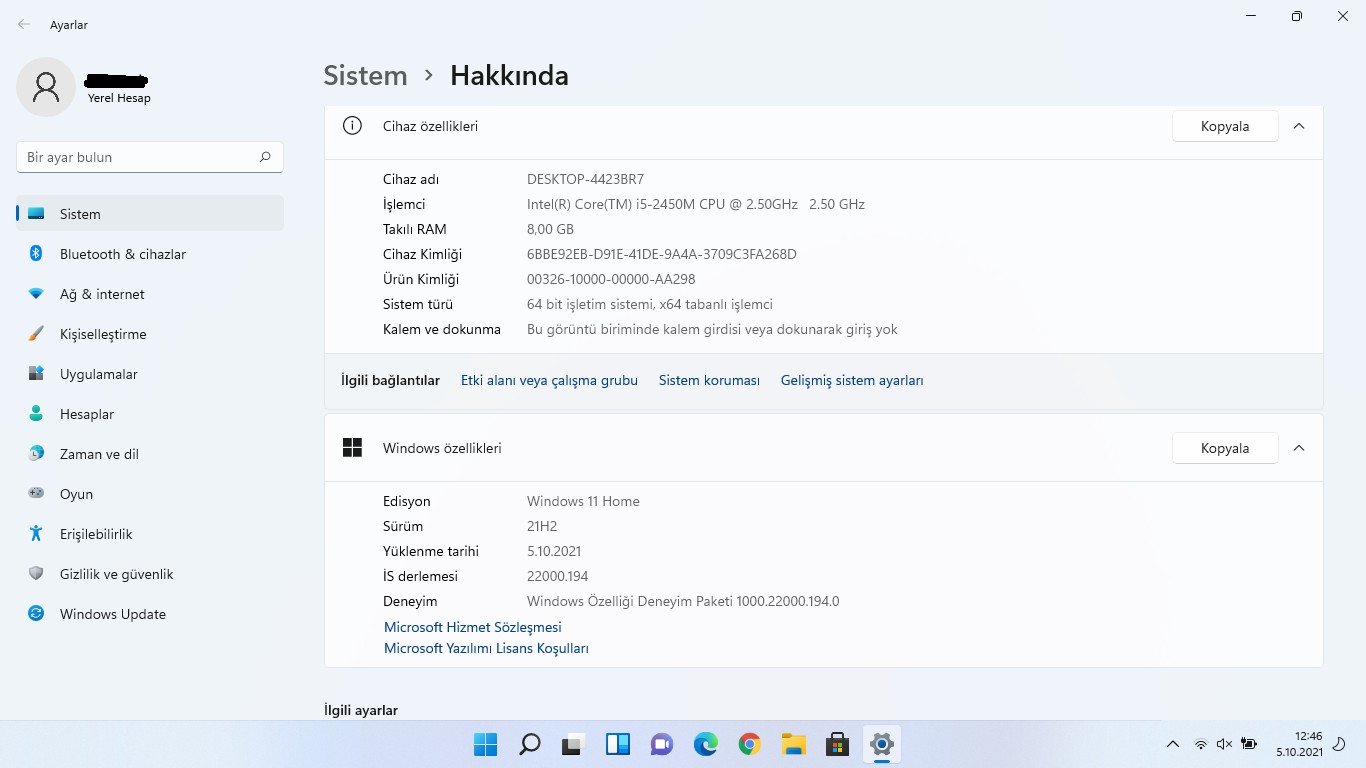Open taskbar Search

(x=529, y=744)
